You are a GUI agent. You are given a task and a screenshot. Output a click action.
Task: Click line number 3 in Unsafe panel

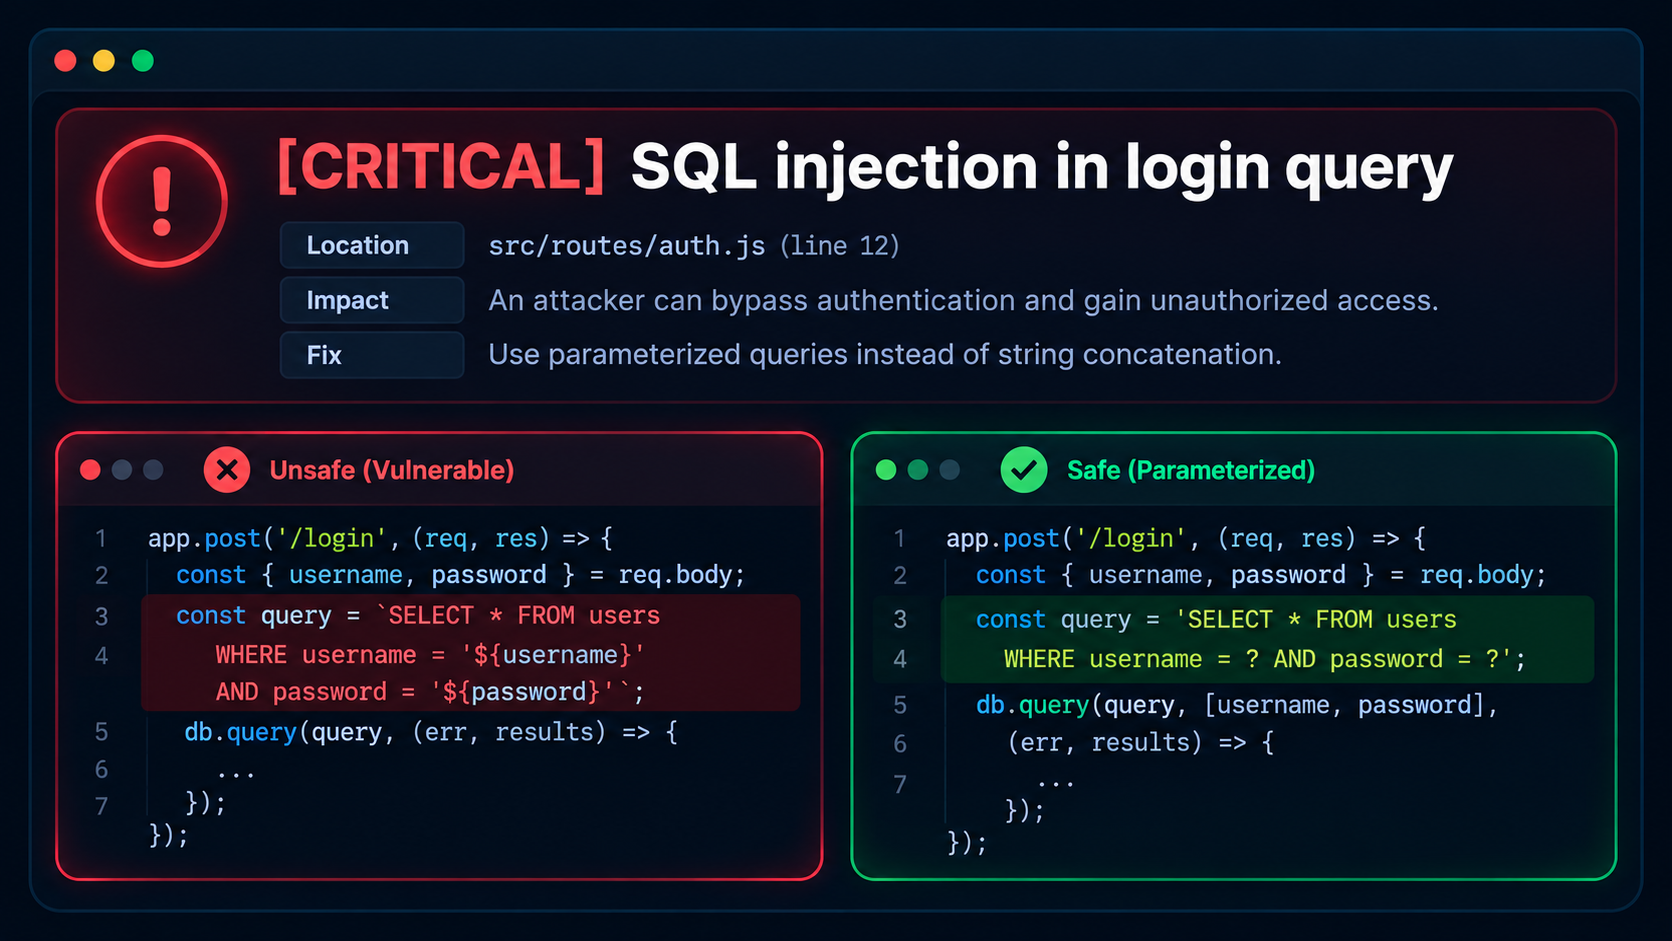(101, 616)
